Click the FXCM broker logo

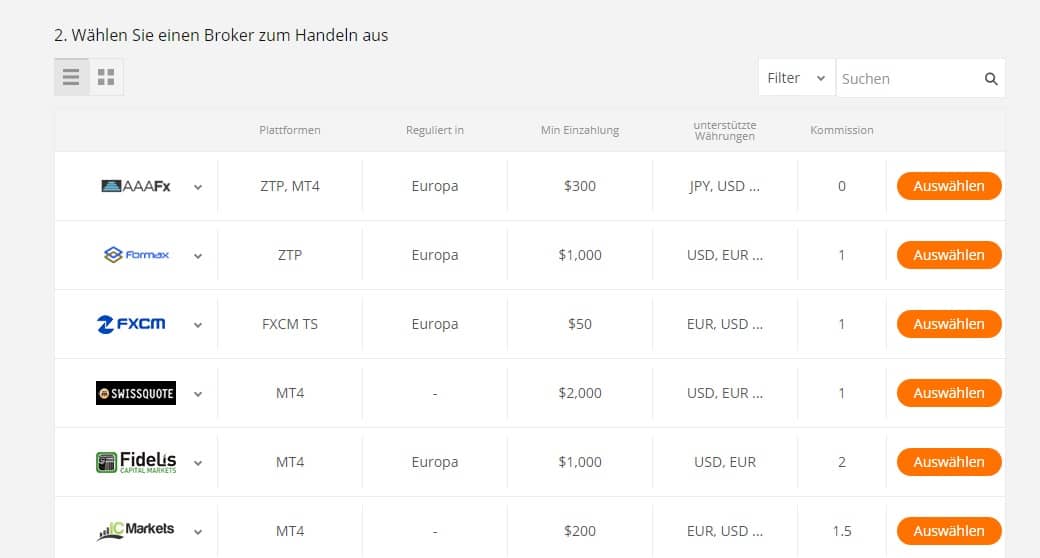[x=131, y=324]
